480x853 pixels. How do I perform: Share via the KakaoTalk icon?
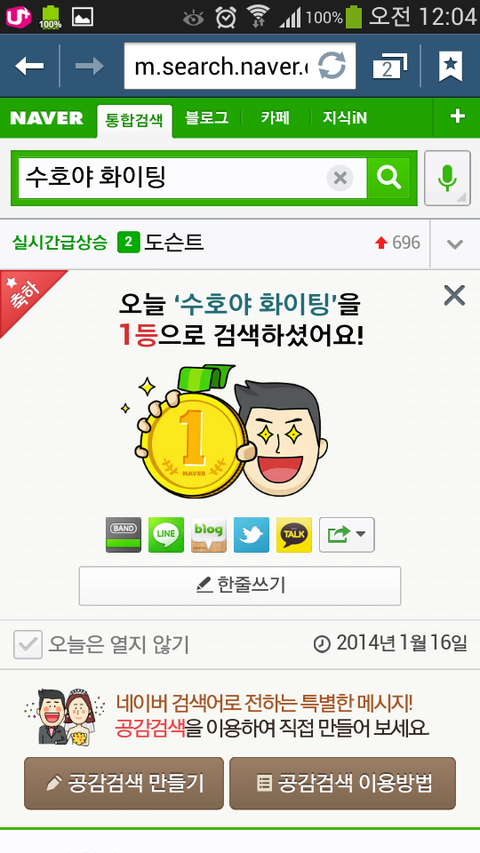[x=294, y=535]
